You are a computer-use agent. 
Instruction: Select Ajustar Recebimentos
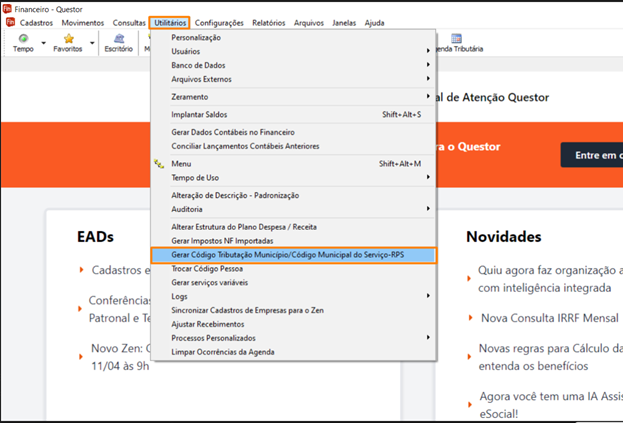293,324
